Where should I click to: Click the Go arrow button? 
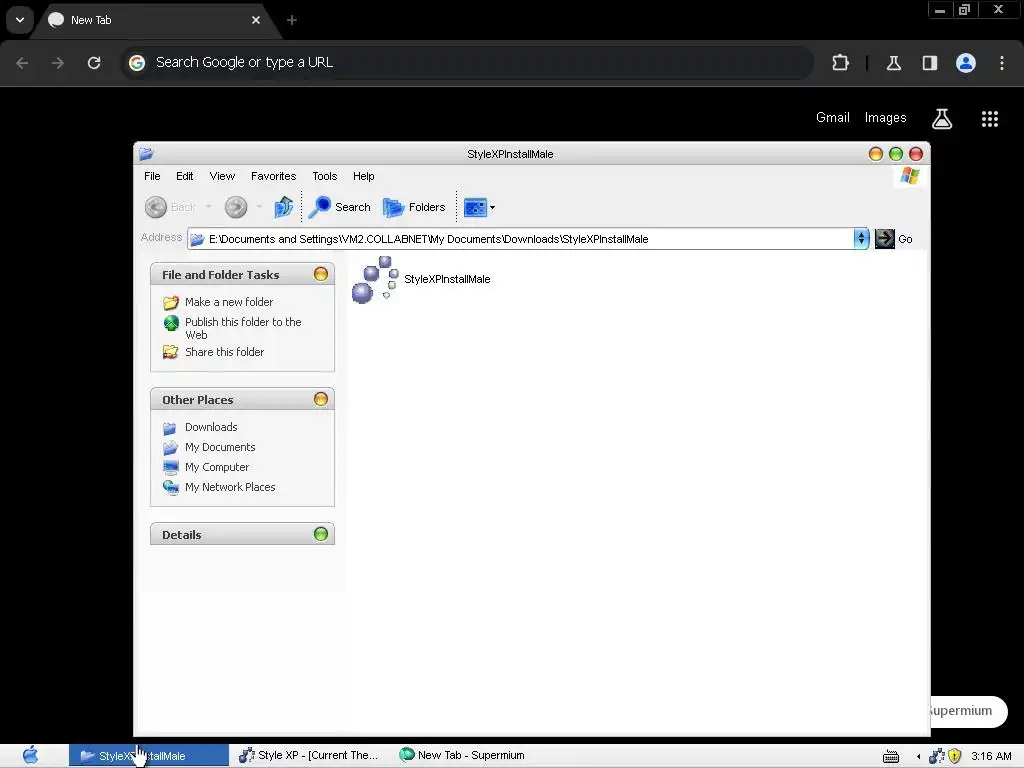coord(885,238)
